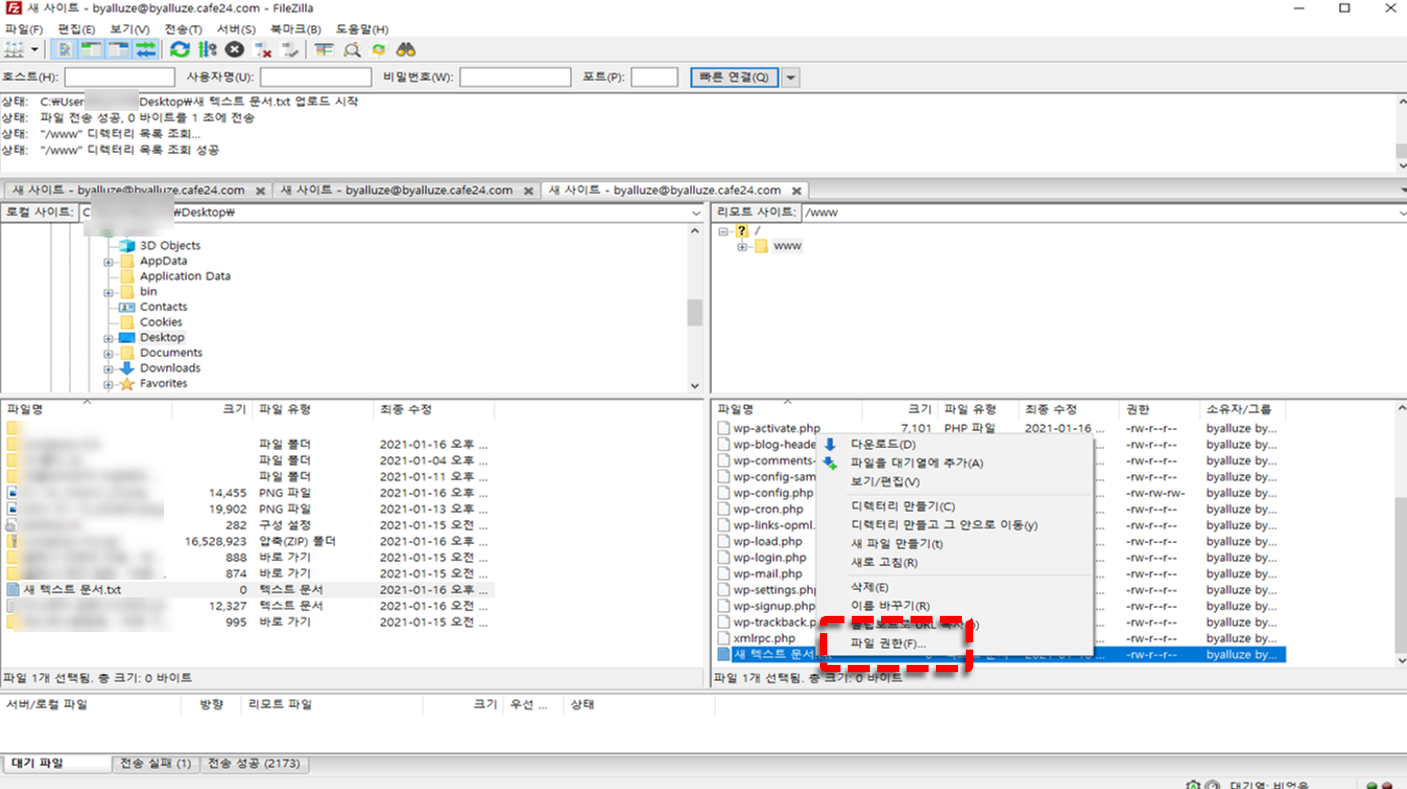The width and height of the screenshot is (1407, 789).
Task: Expand the Documents folder node
Action: 109,353
